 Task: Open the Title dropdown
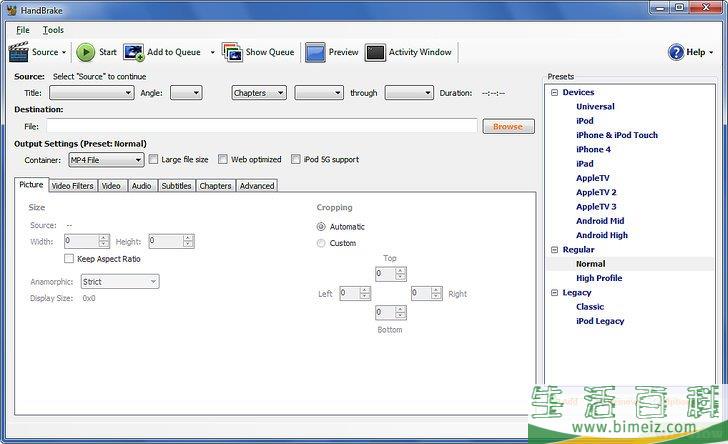(92, 93)
